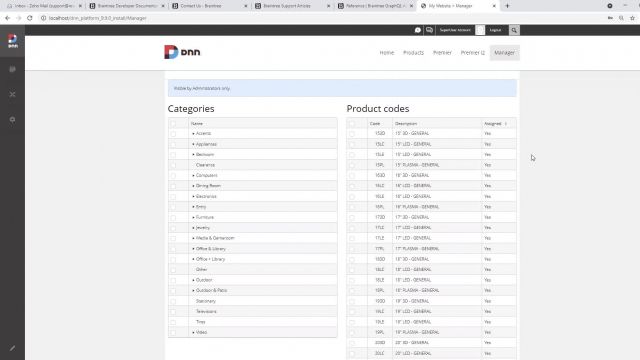640x360 pixels.
Task: Sort by the Description column header
Action: point(406,123)
